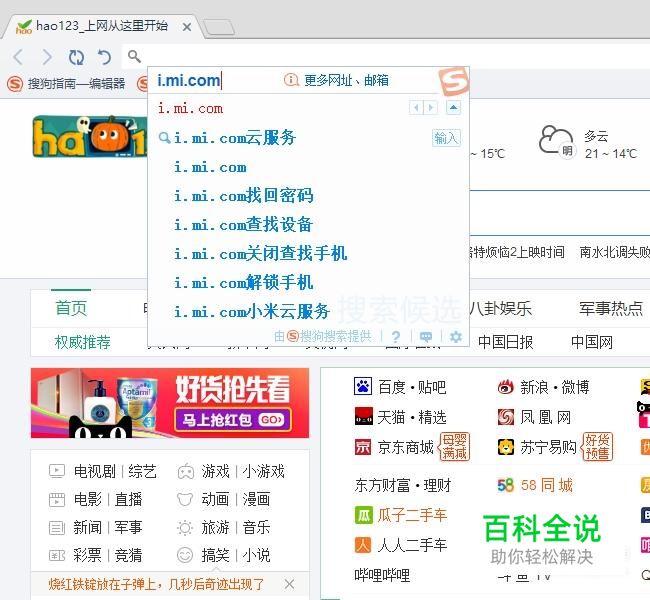The height and width of the screenshot is (600, 650).
Task: Switch to the 八卦娱乐 tab
Action: [x=500, y=309]
